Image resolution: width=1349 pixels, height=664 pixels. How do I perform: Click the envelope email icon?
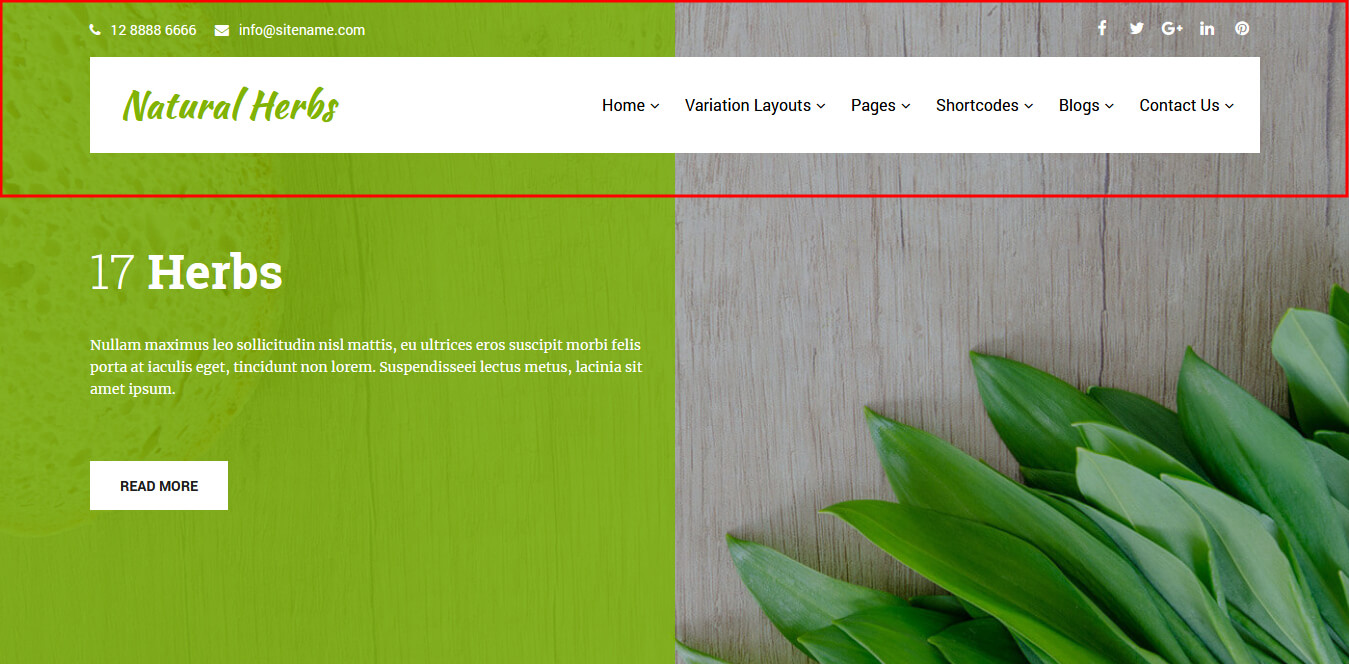coord(222,30)
